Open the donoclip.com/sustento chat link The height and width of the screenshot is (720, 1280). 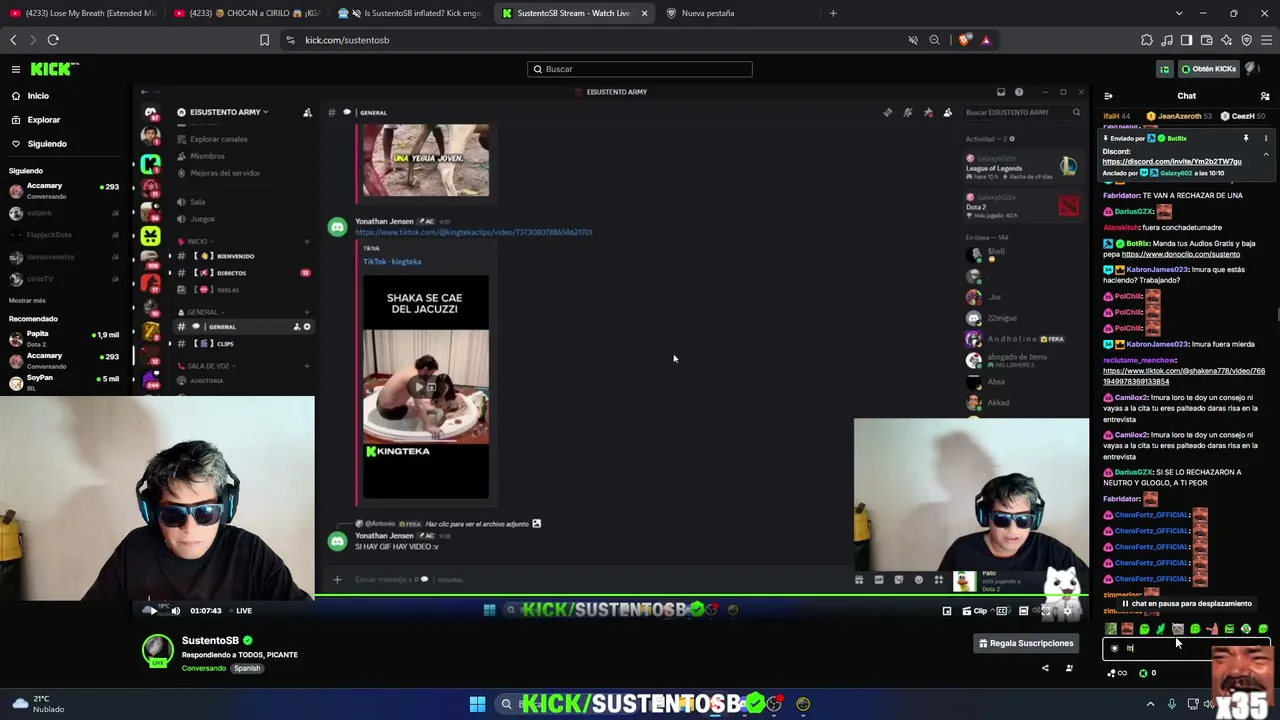click(1180, 254)
